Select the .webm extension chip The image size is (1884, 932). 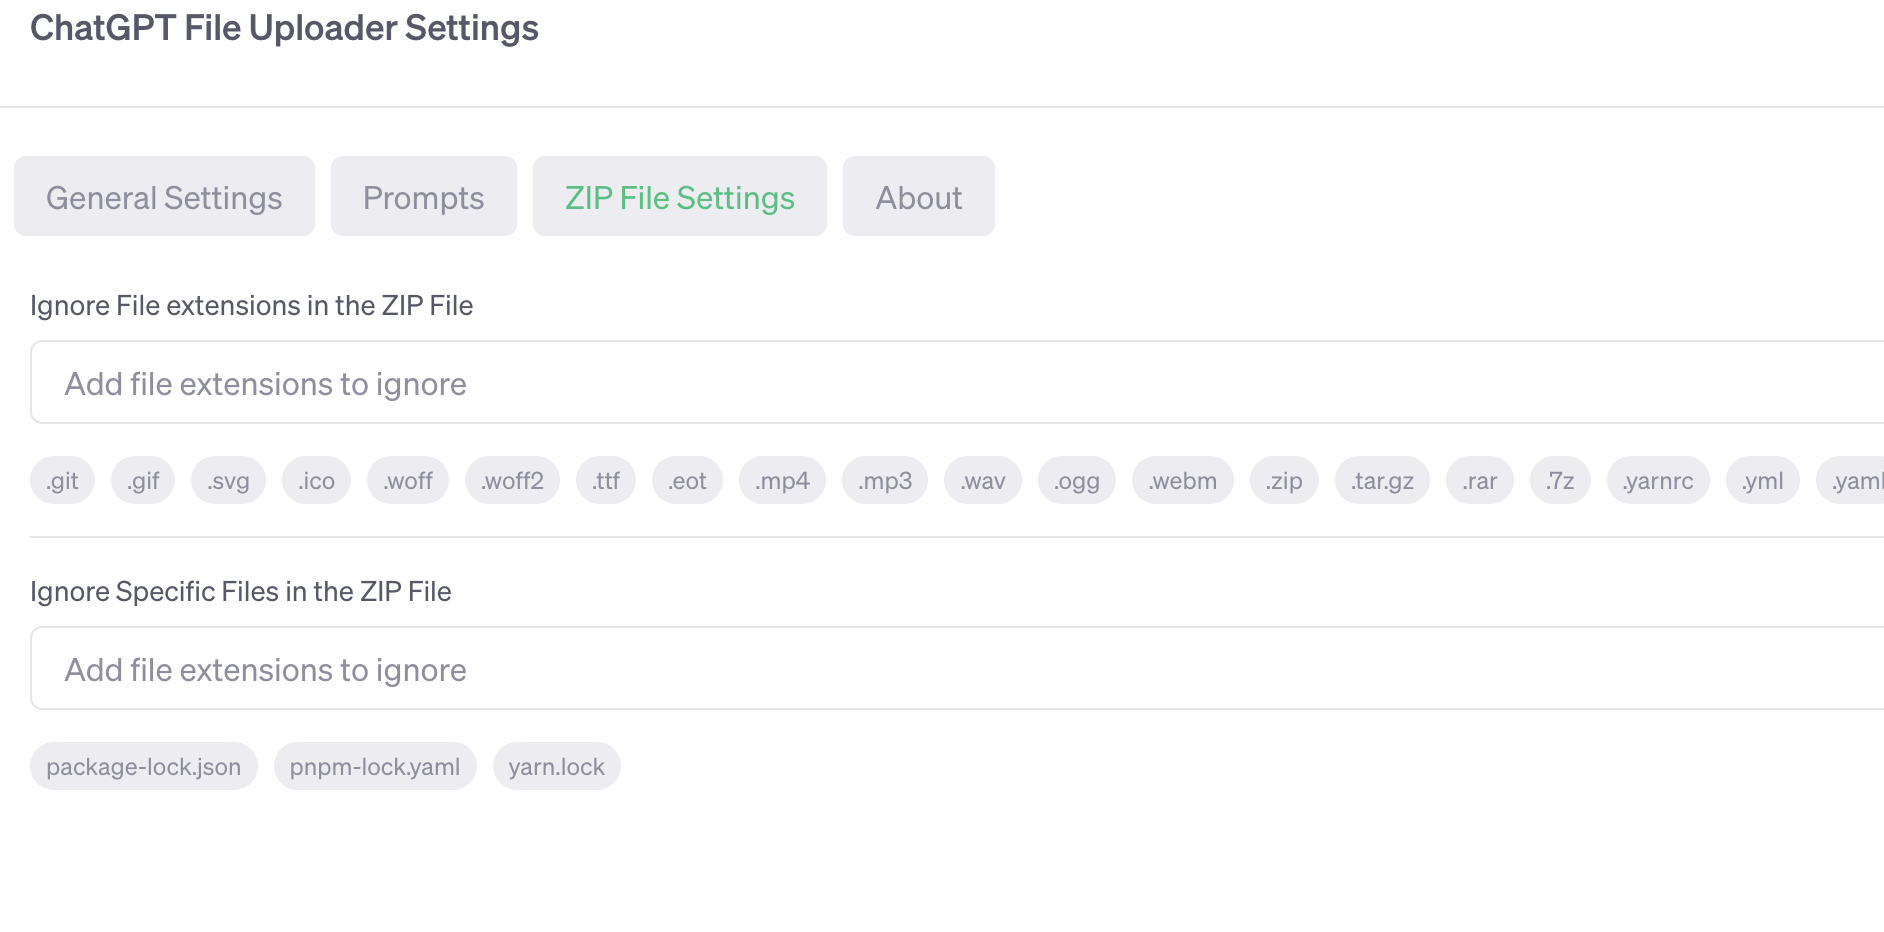[1182, 481]
